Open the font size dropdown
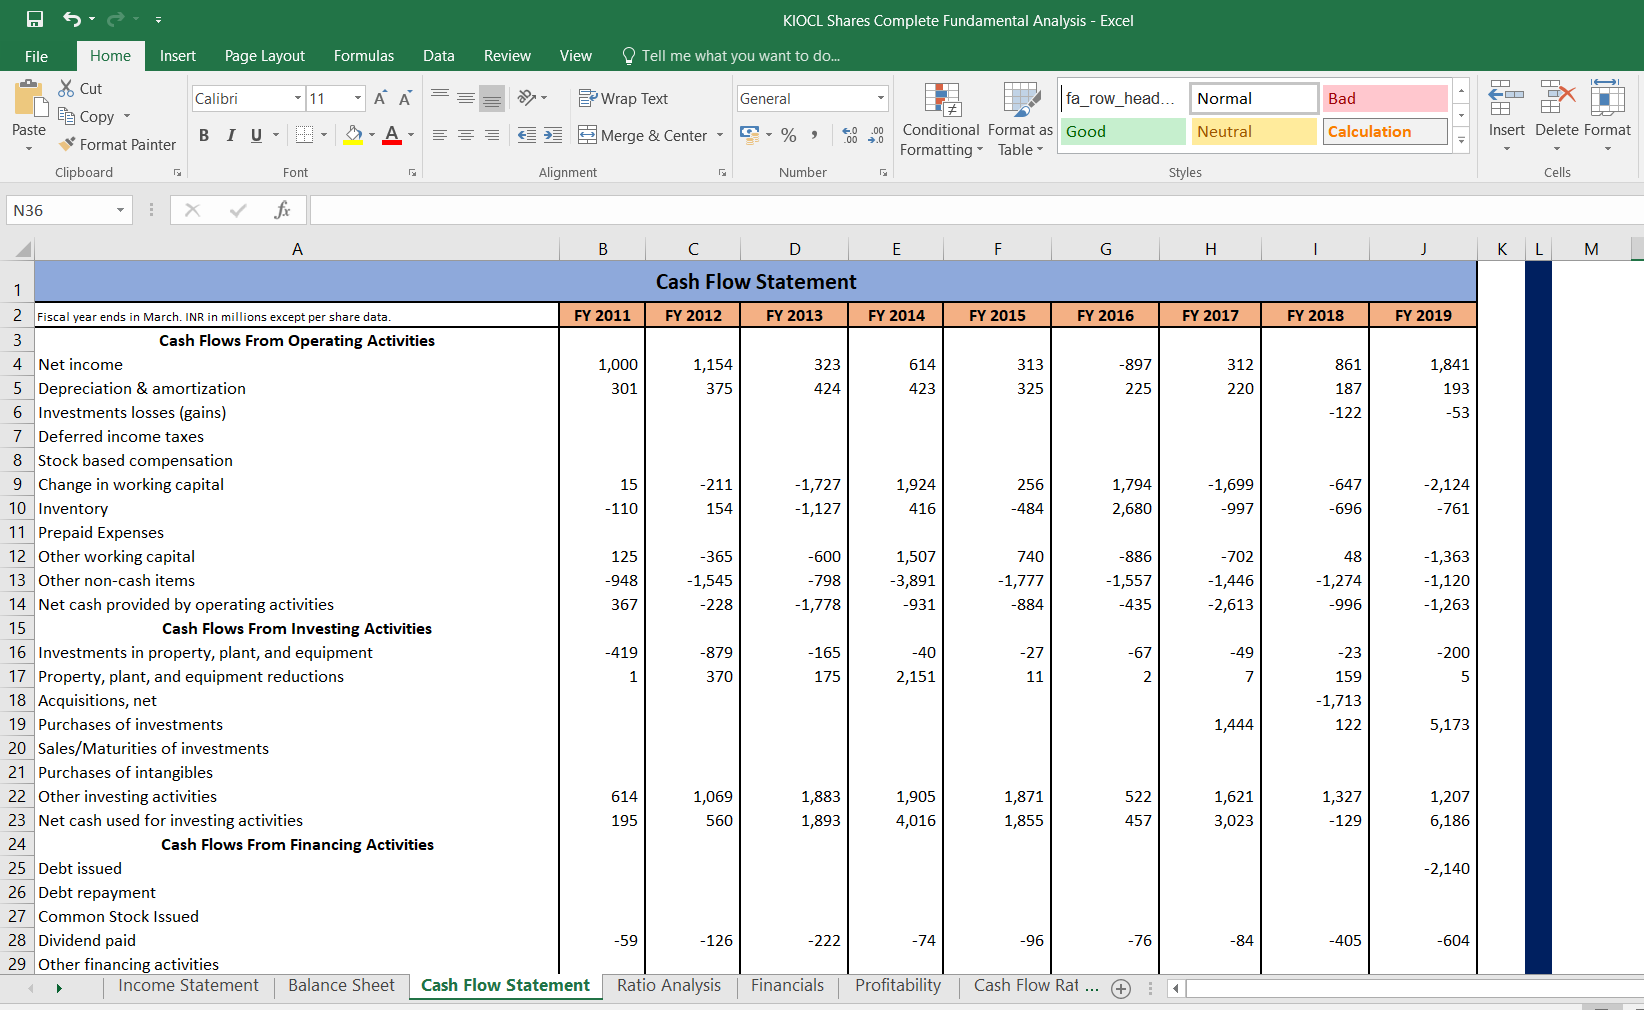1644x1010 pixels. tap(358, 98)
